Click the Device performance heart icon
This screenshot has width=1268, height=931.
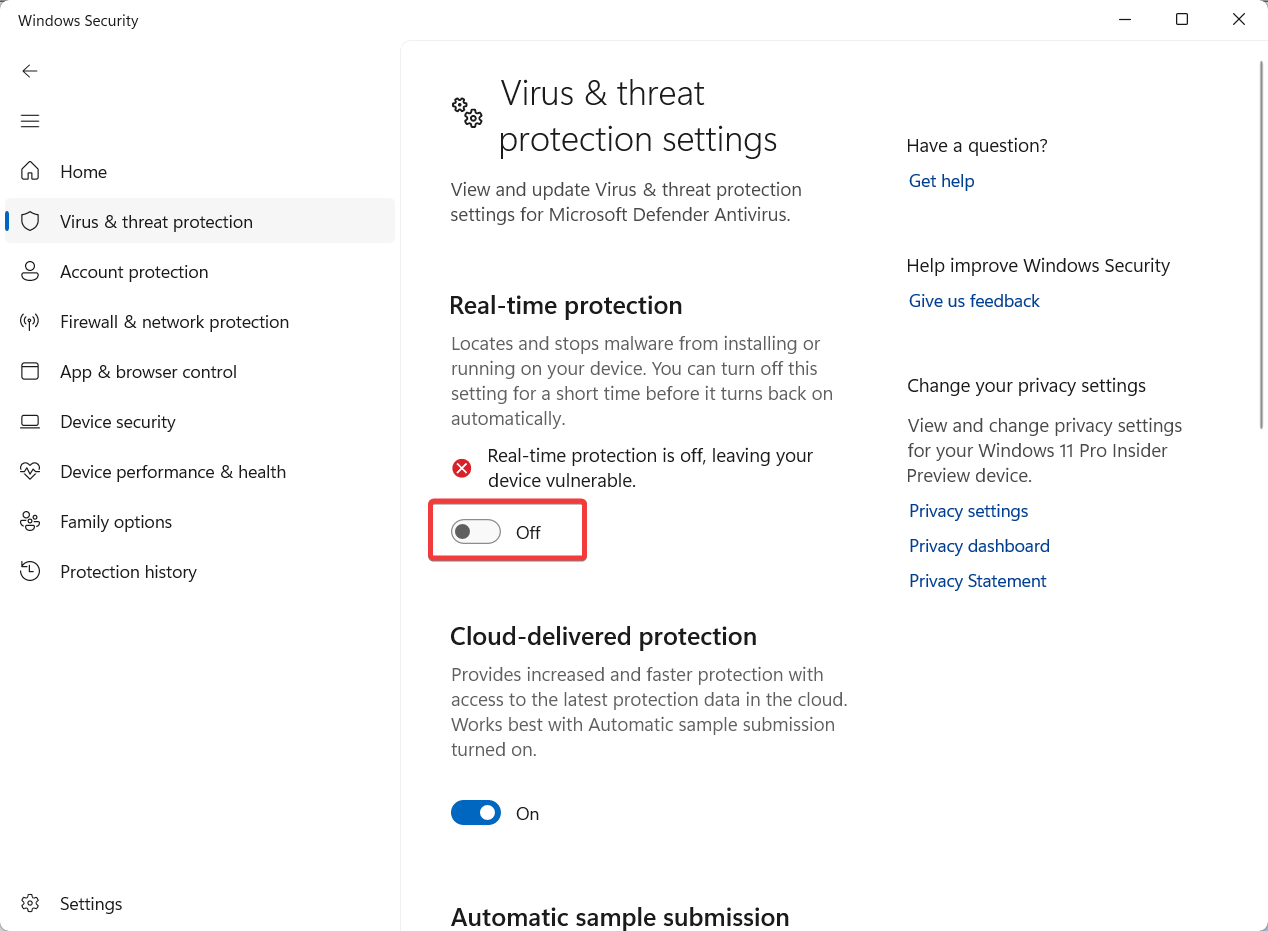click(30, 472)
